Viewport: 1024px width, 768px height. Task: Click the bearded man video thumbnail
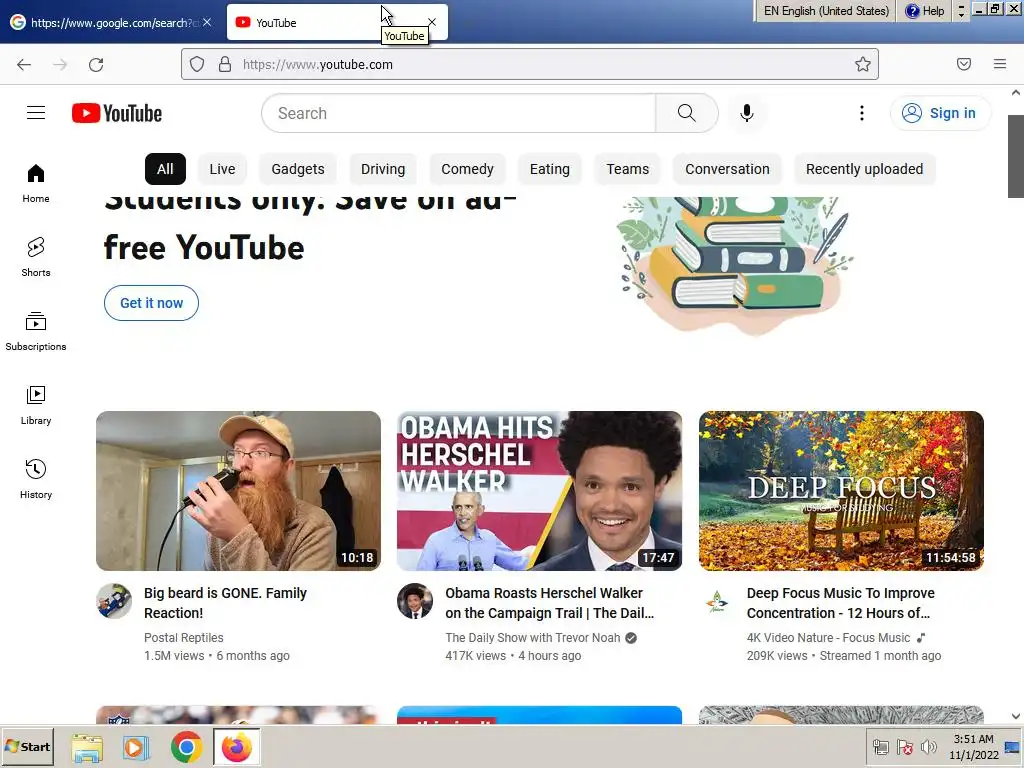click(238, 490)
